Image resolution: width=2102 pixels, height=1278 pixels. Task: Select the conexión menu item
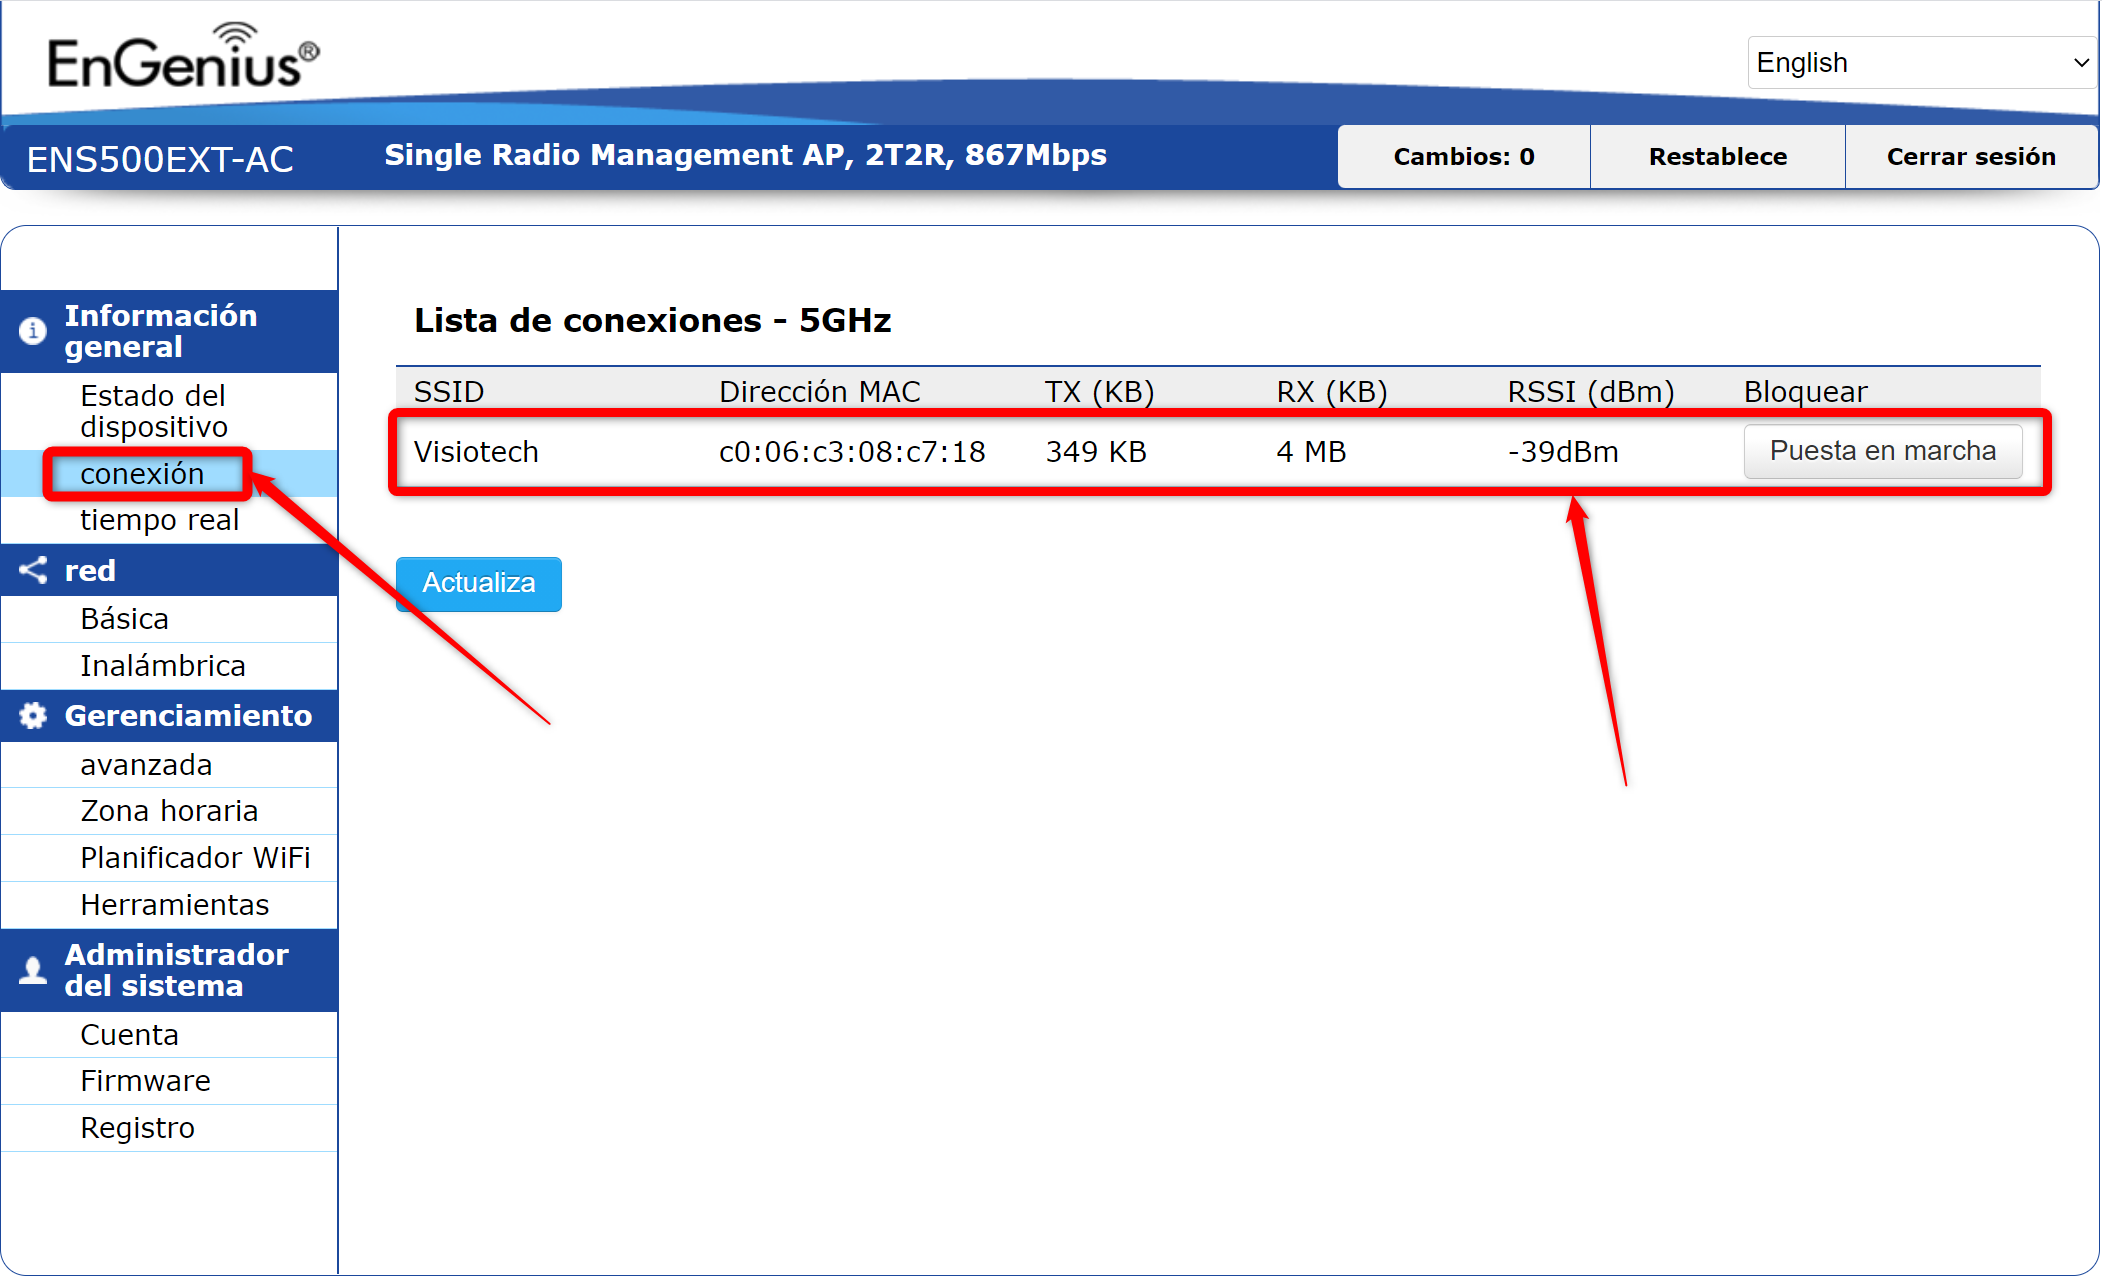tap(169, 473)
